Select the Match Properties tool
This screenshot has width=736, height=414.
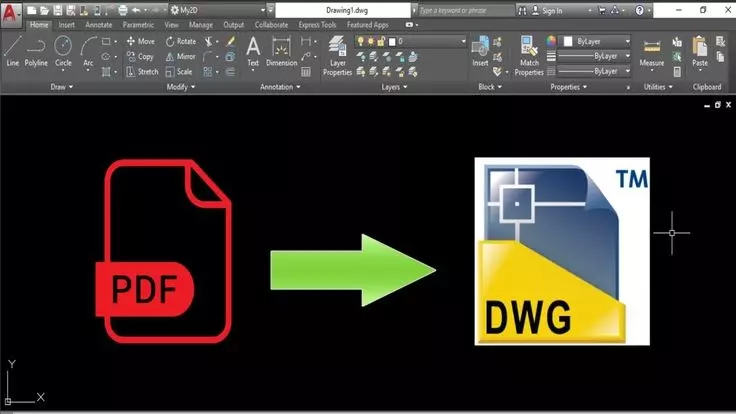529,56
